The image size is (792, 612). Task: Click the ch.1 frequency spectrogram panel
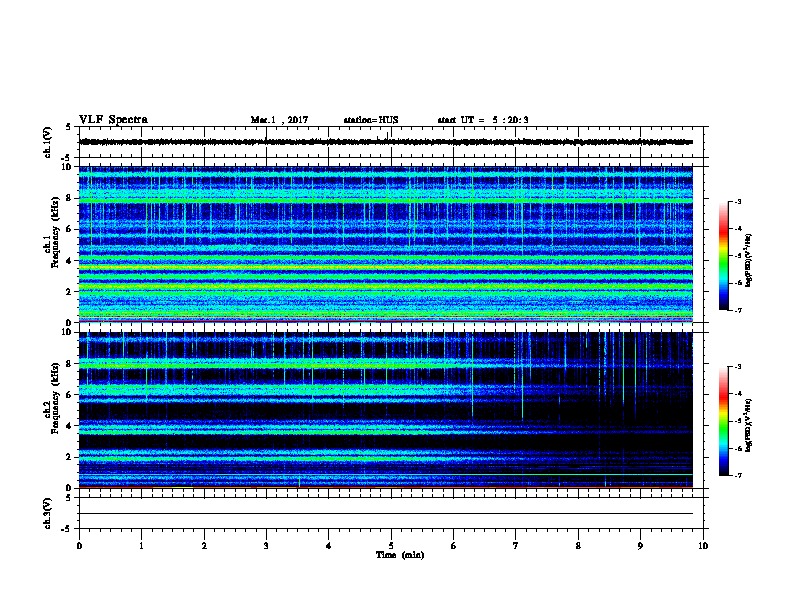[x=386, y=244]
